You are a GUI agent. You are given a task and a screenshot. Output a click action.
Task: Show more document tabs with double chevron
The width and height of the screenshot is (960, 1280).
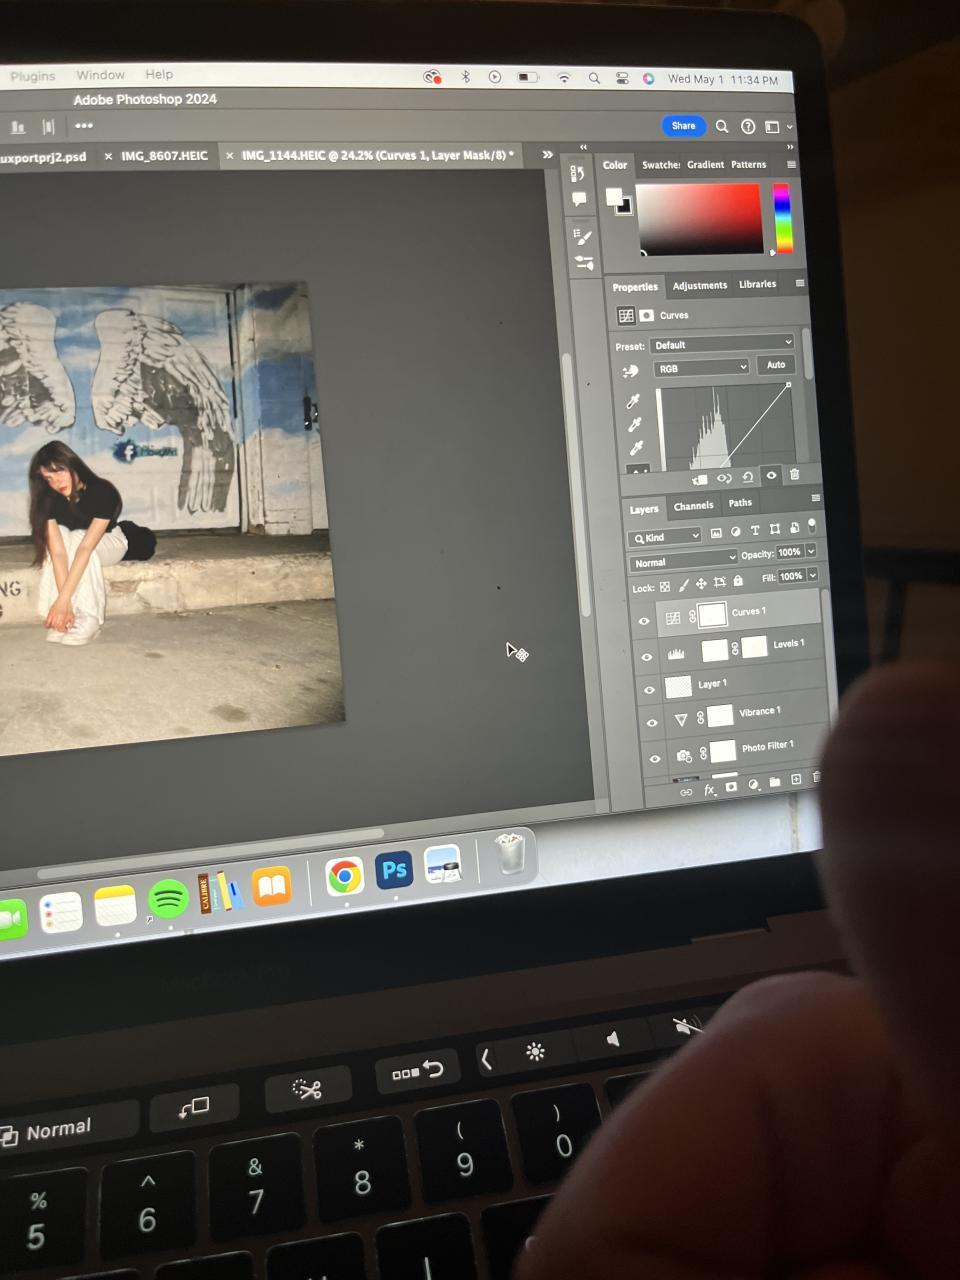pyautogui.click(x=547, y=155)
